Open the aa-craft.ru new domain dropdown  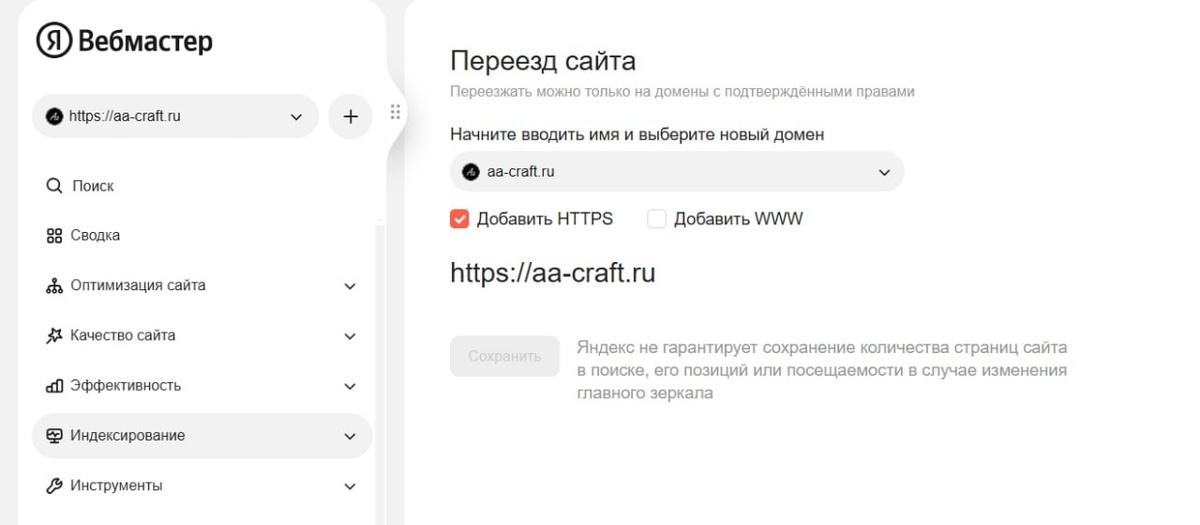(677, 172)
